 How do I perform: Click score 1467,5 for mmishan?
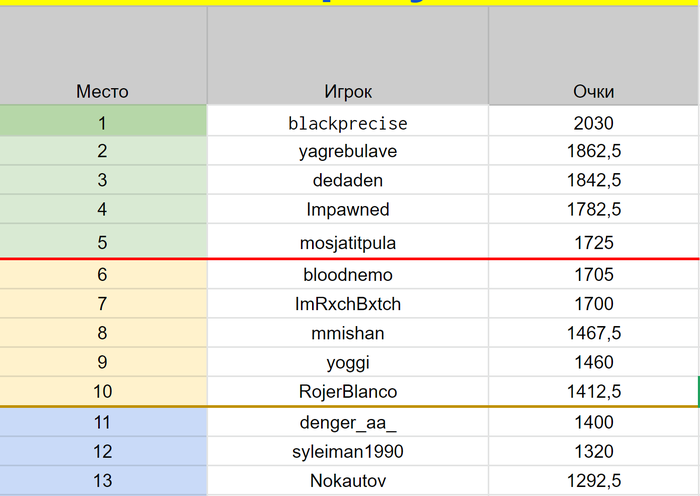(593, 333)
